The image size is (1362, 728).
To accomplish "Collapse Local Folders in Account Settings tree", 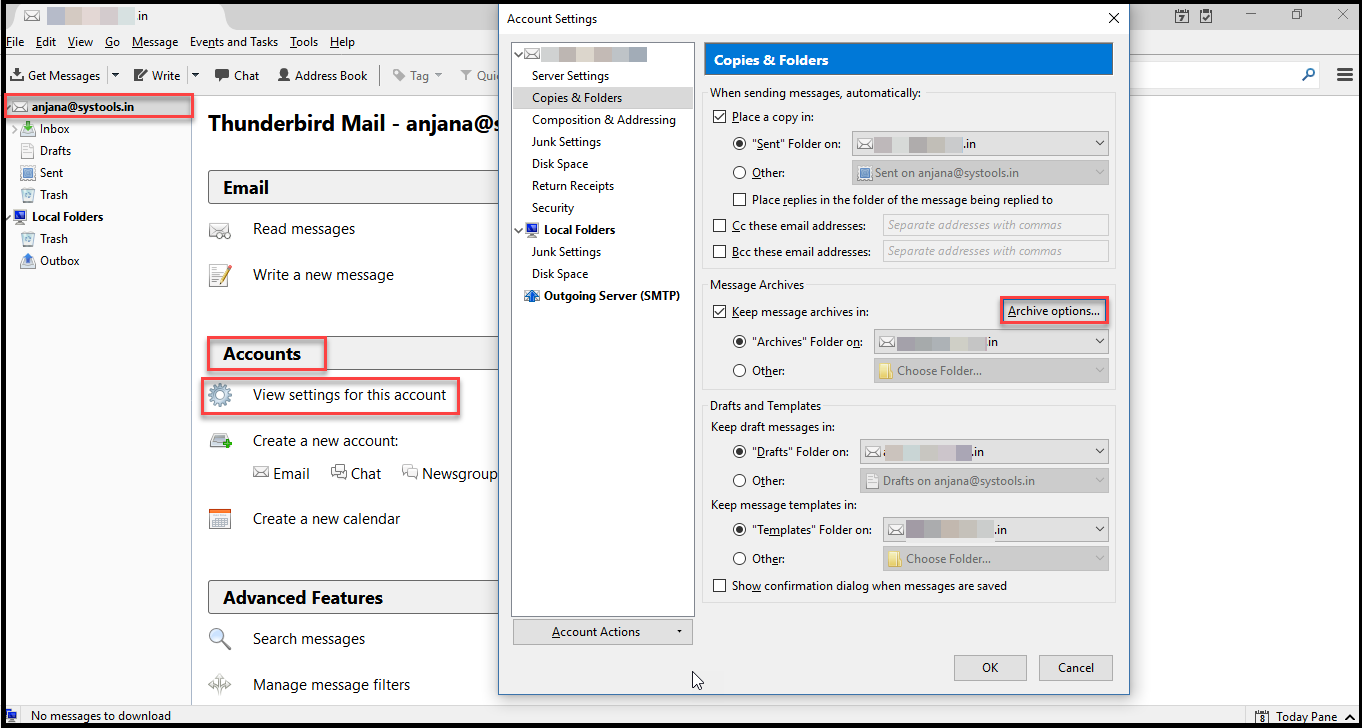I will pos(518,230).
